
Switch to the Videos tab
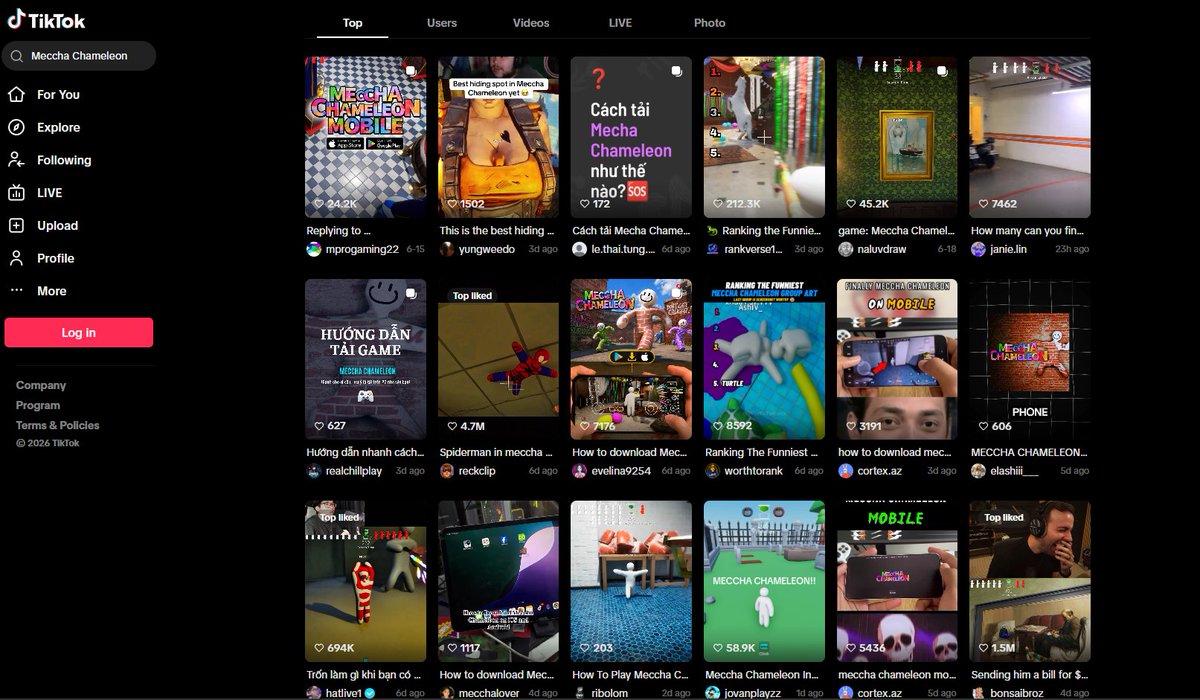pyautogui.click(x=531, y=23)
